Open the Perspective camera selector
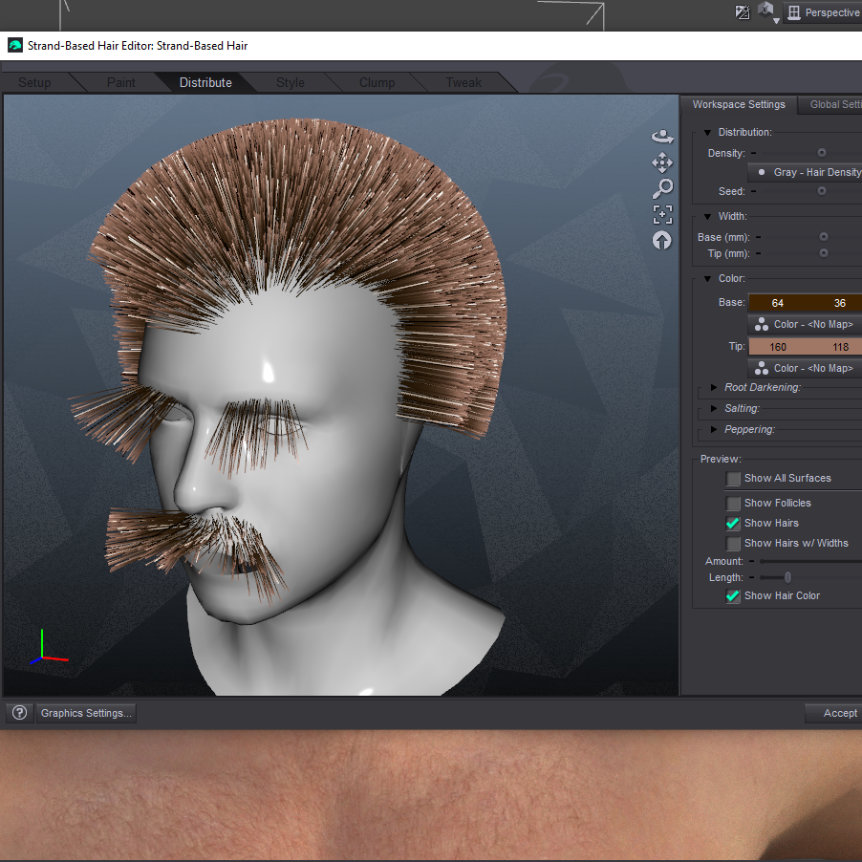862x862 pixels. coord(823,13)
